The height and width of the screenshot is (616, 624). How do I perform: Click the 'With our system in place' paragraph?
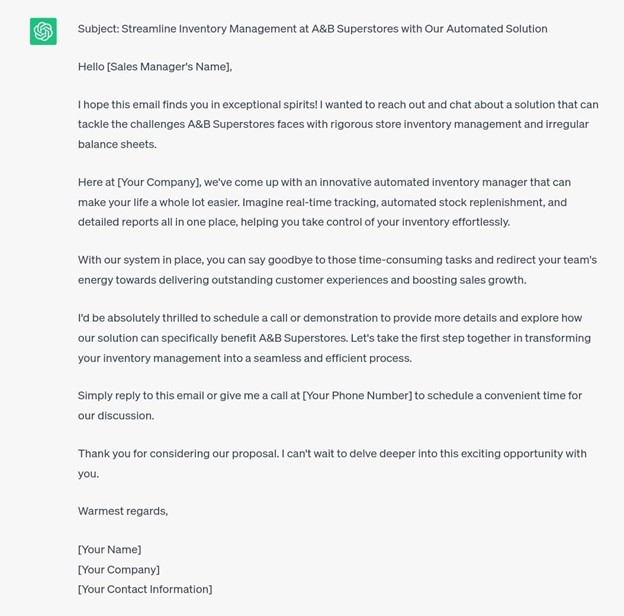click(337, 270)
